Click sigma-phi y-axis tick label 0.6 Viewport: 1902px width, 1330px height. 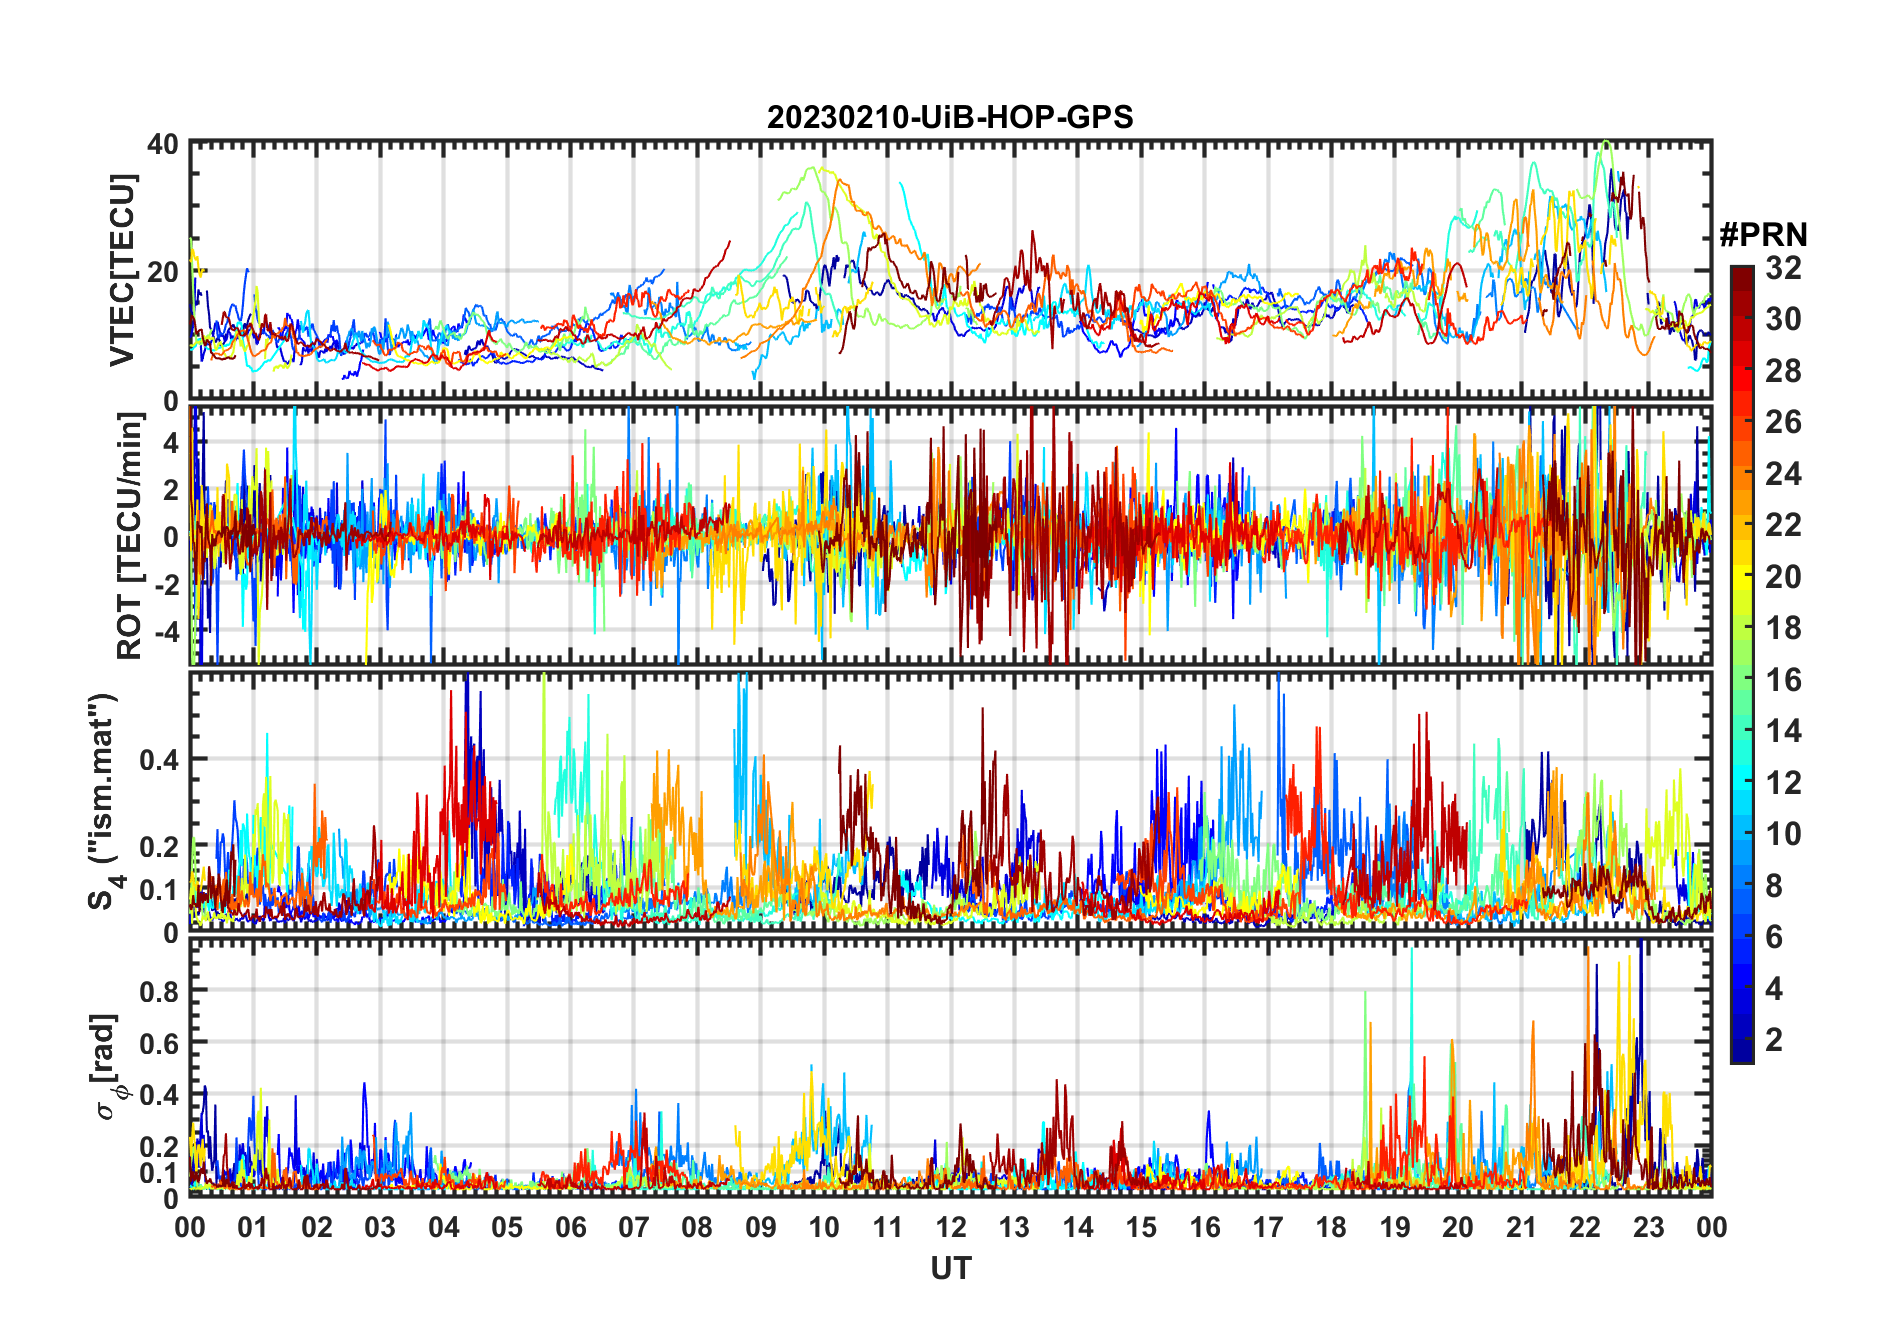click(160, 1043)
